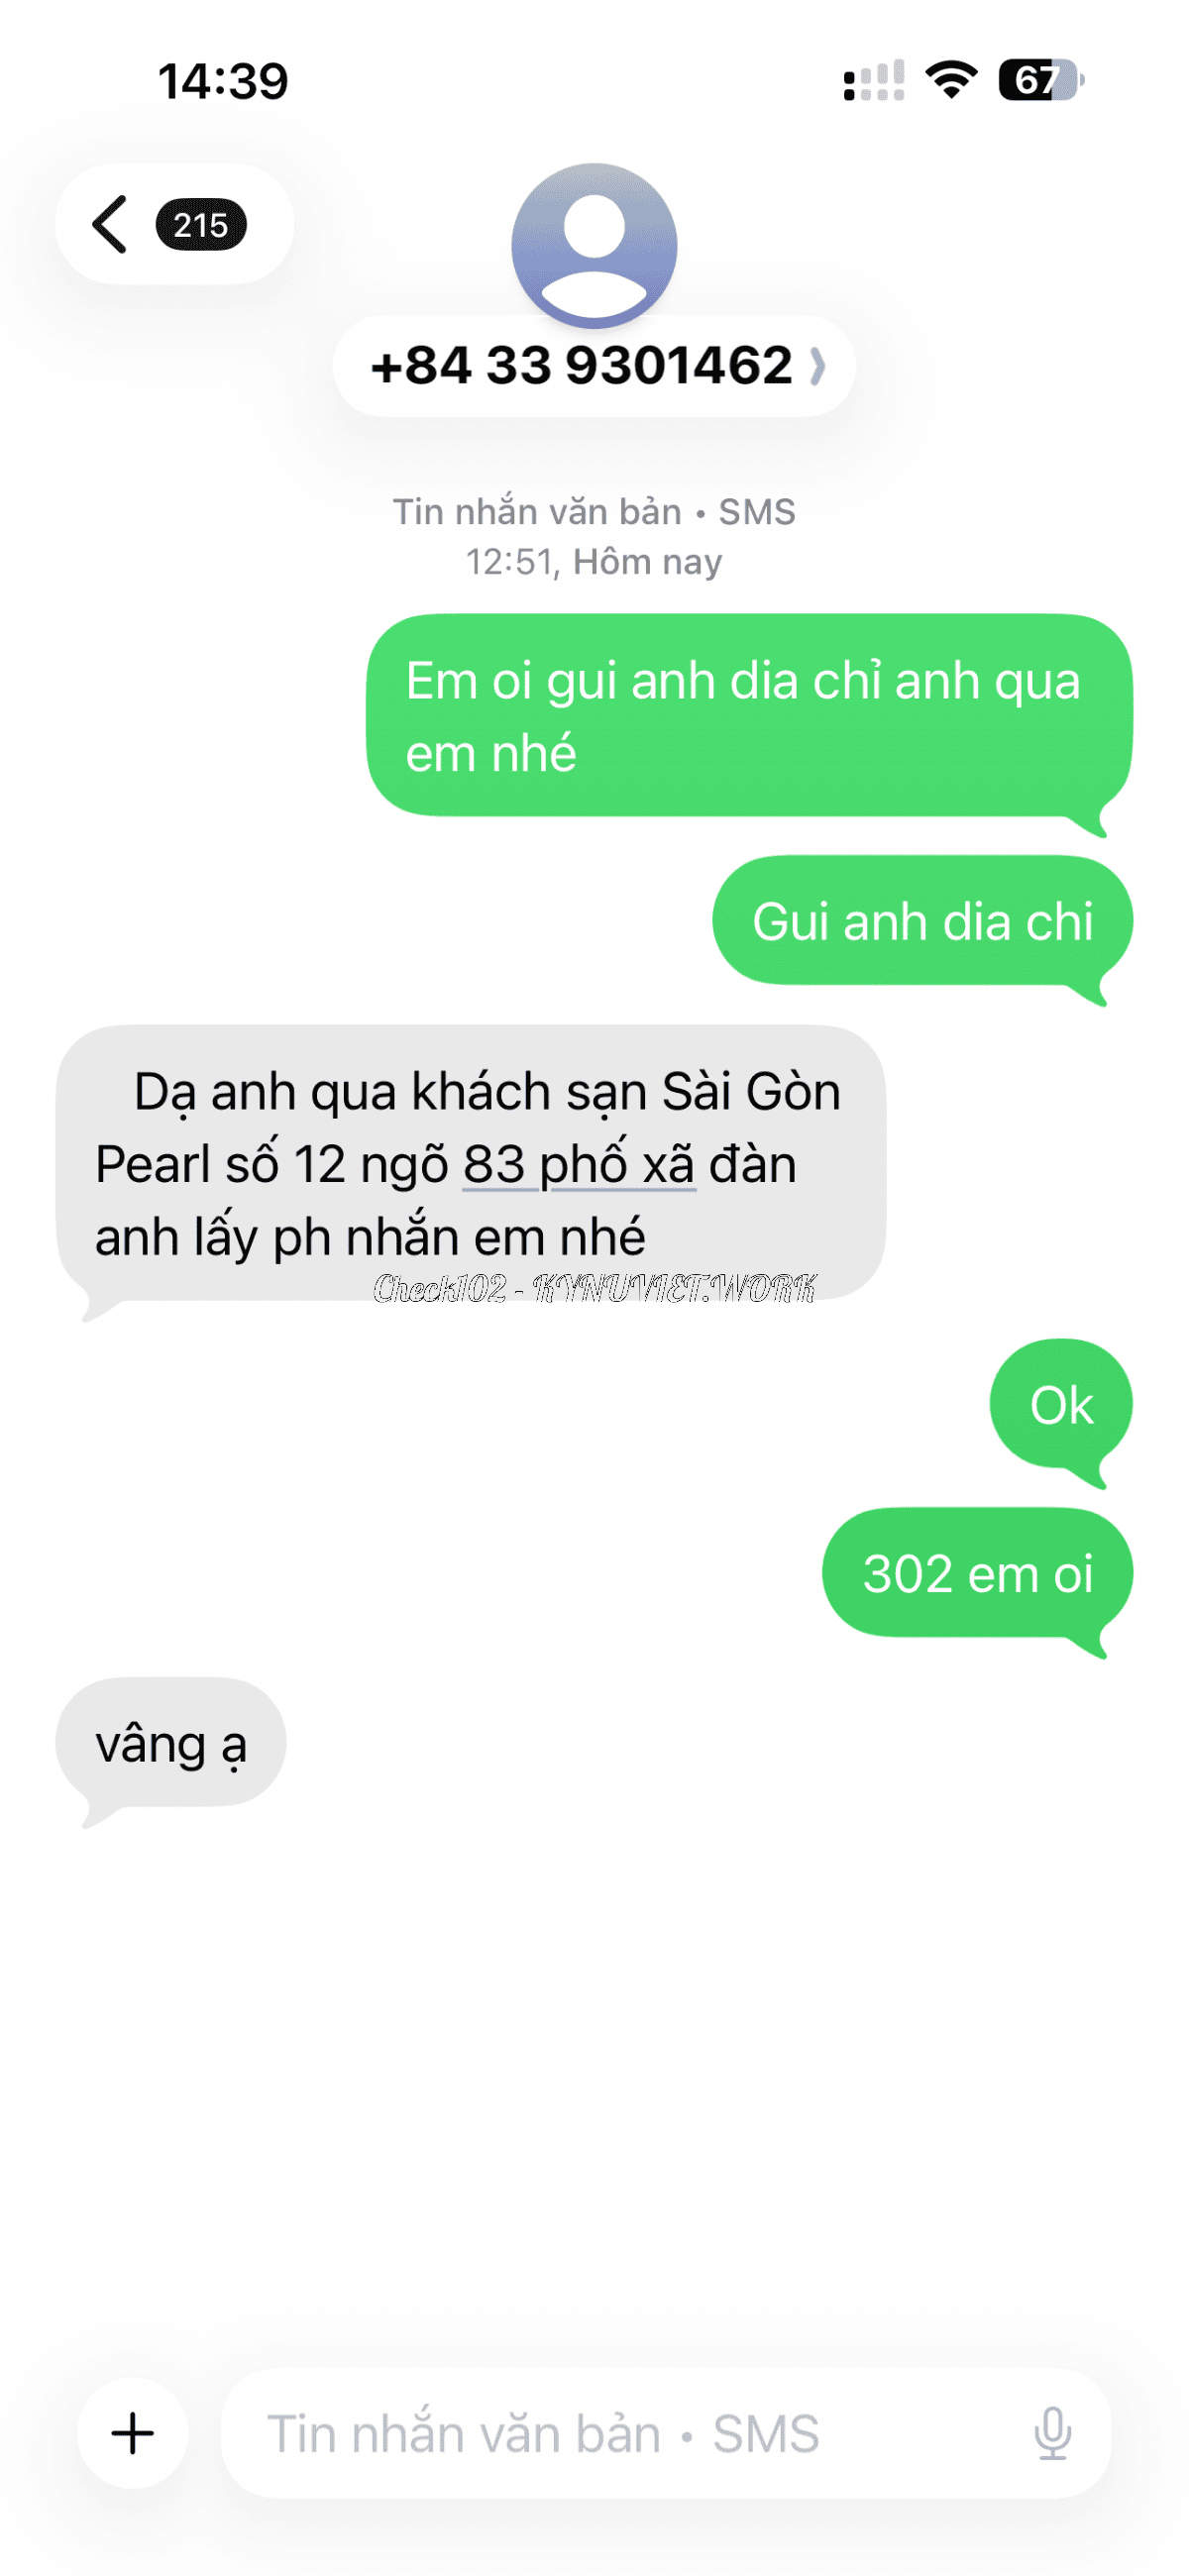Viewport: 1189px width, 2576px height.
Task: Expand contact details chevron beside phone number
Action: pos(817,365)
